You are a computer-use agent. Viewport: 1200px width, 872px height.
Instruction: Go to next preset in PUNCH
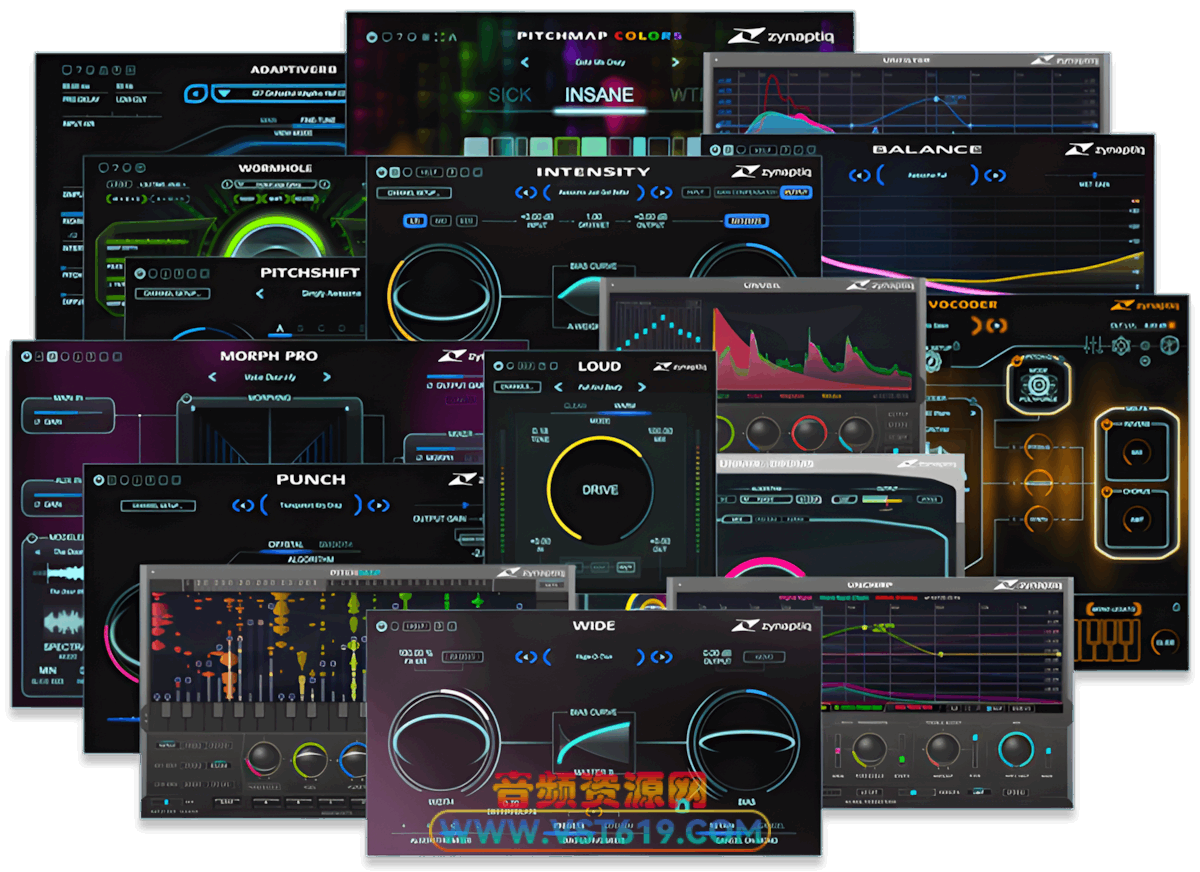pyautogui.click(x=378, y=505)
